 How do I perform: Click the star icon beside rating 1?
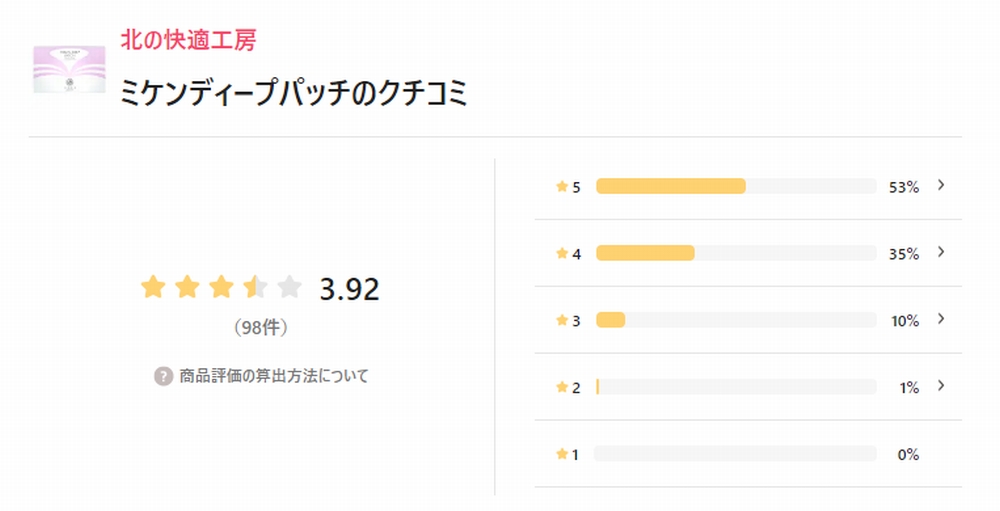click(562, 454)
